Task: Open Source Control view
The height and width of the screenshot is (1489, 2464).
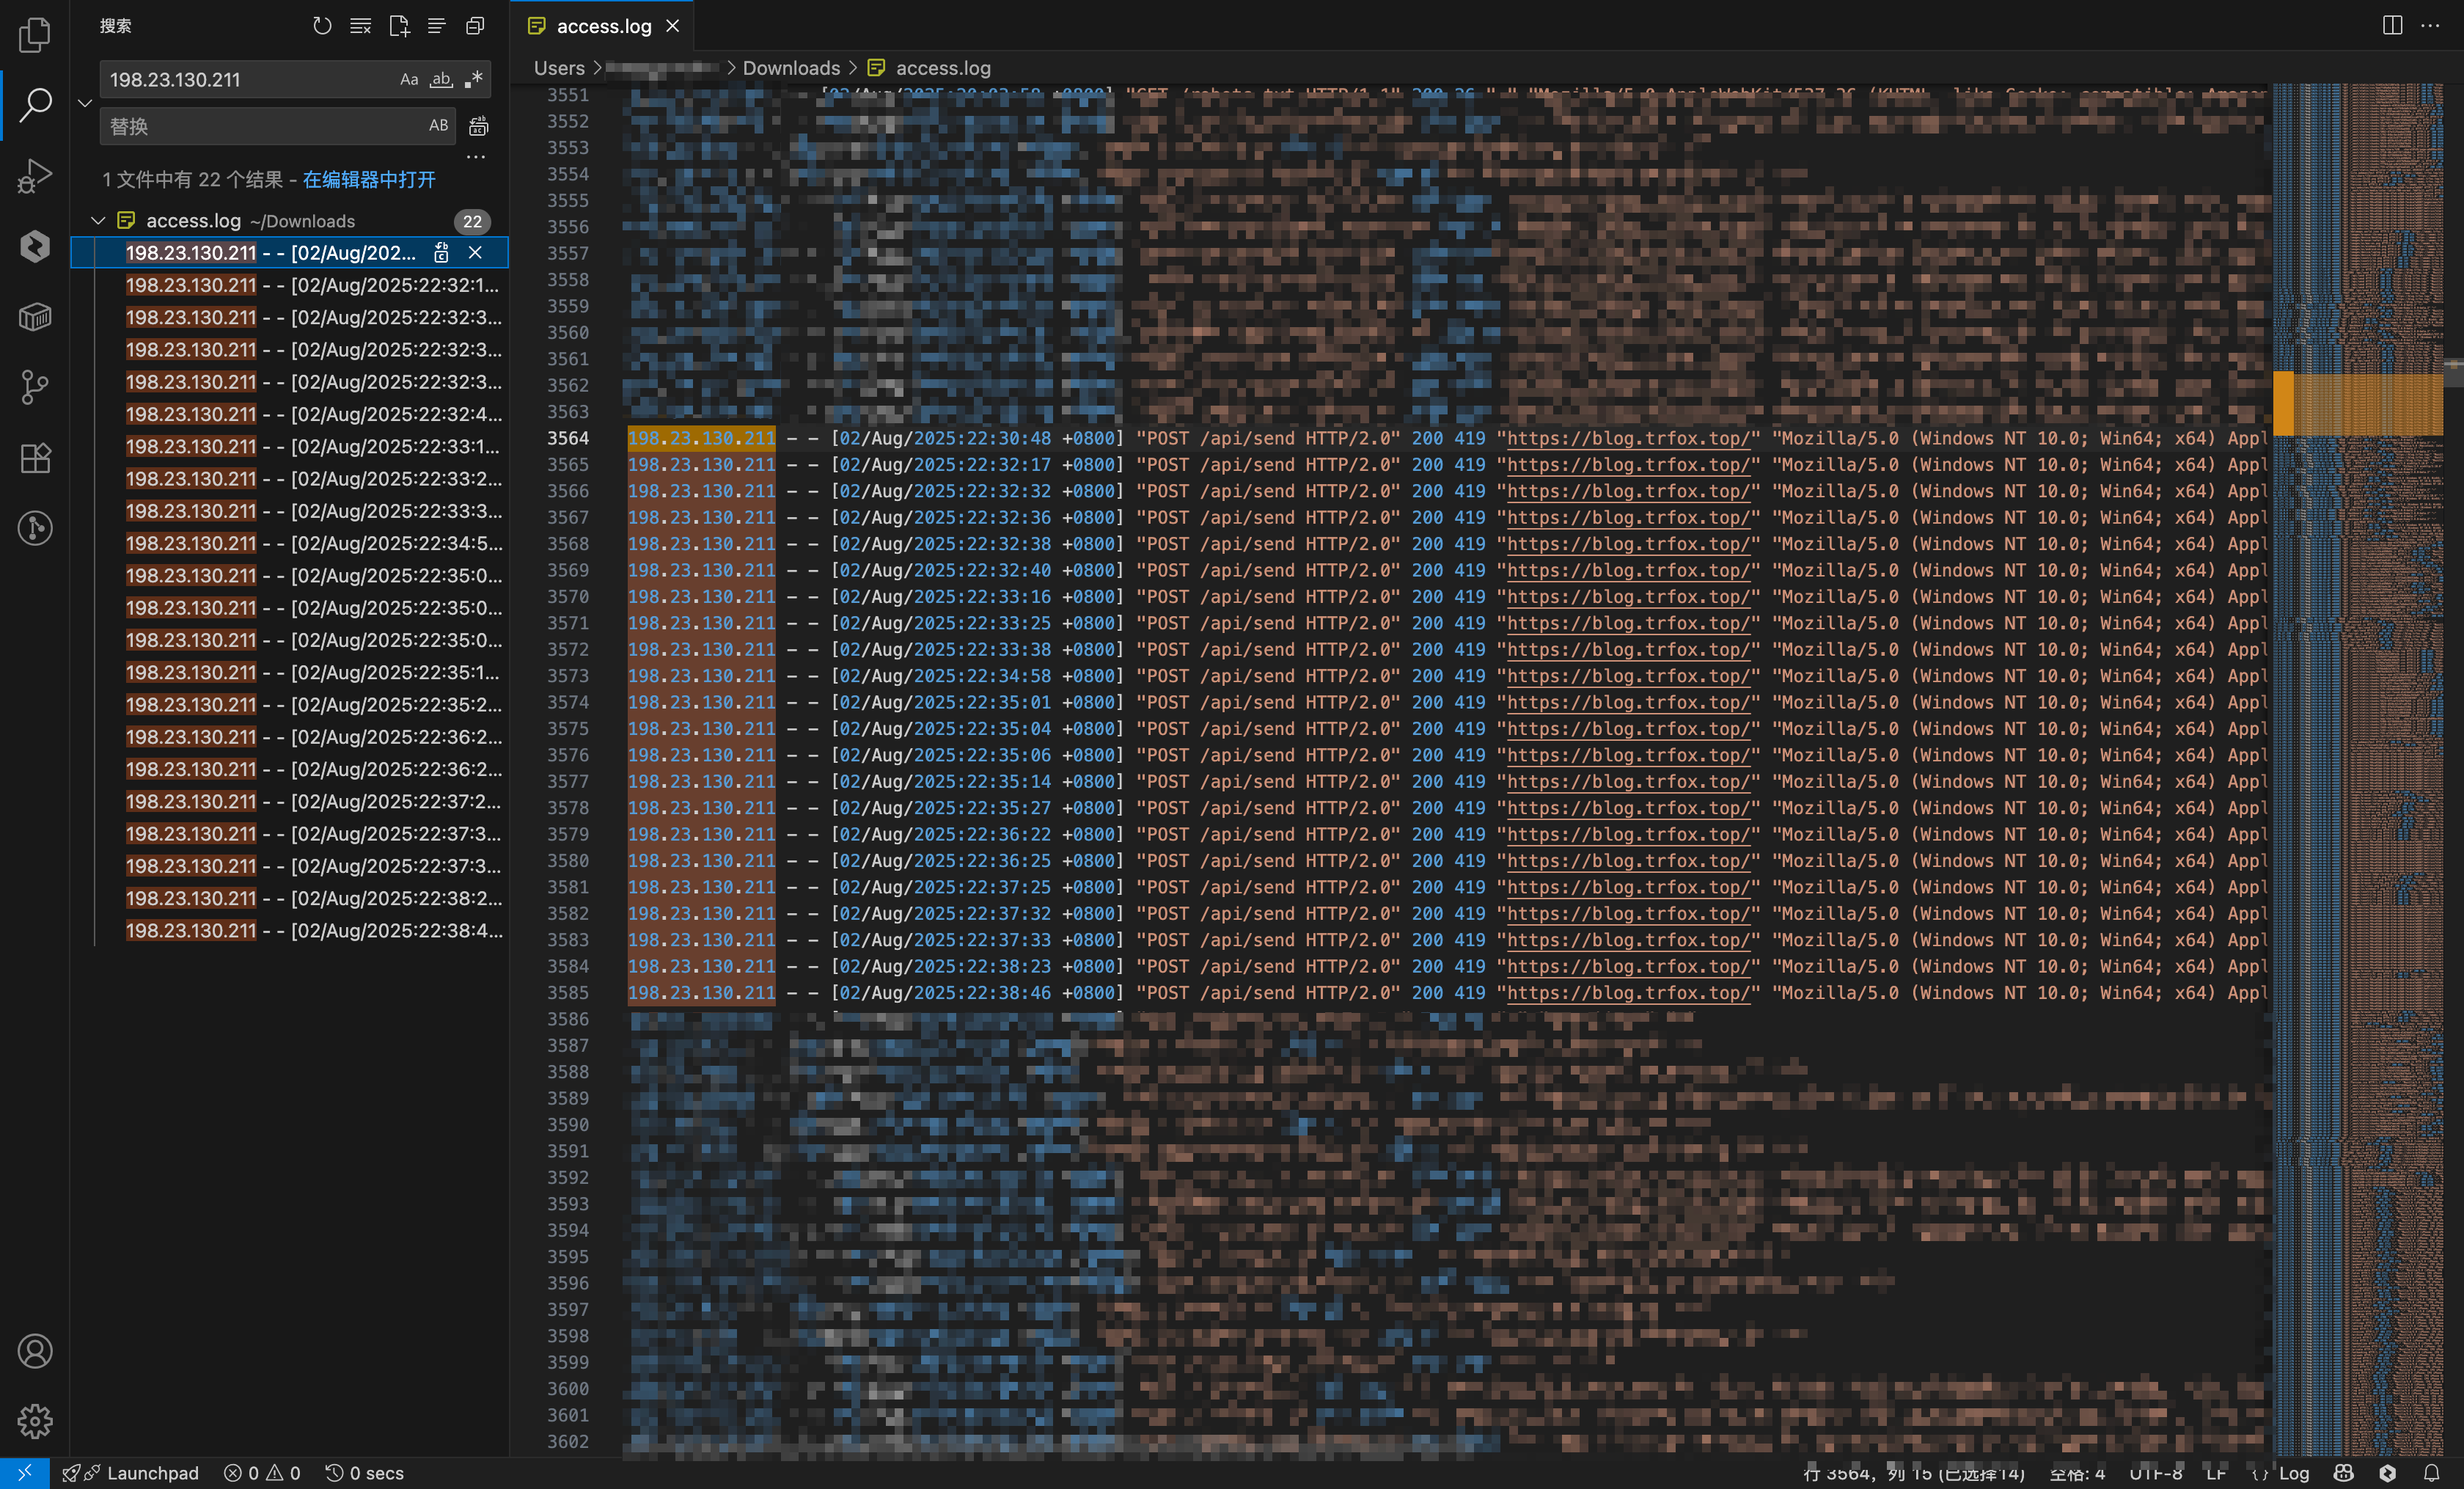Action: coord(35,387)
